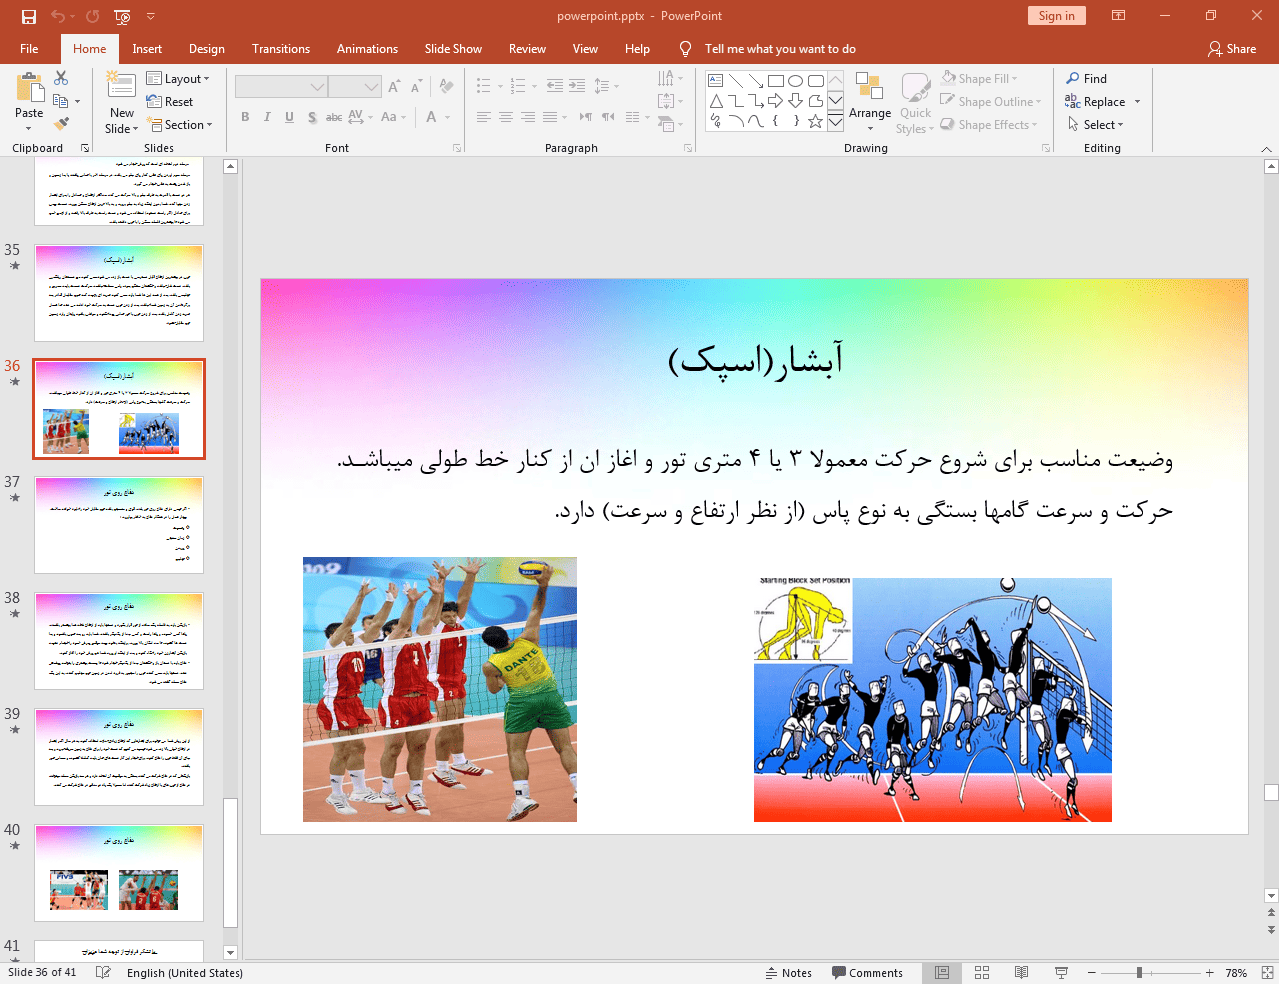Fit slide to current window icon
The image size is (1279, 984).
pos(1267,972)
